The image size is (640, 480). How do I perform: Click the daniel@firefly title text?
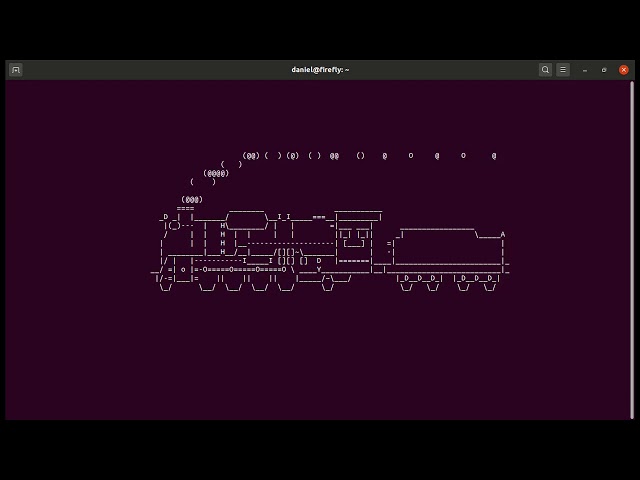[x=320, y=70]
